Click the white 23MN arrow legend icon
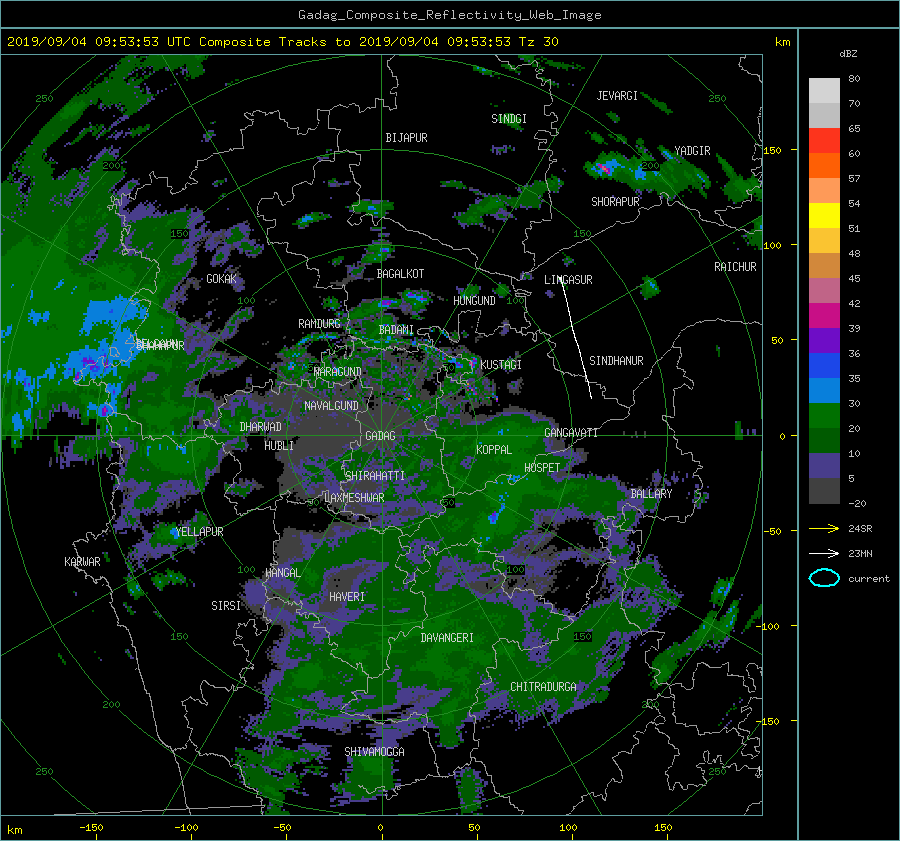 coord(824,553)
